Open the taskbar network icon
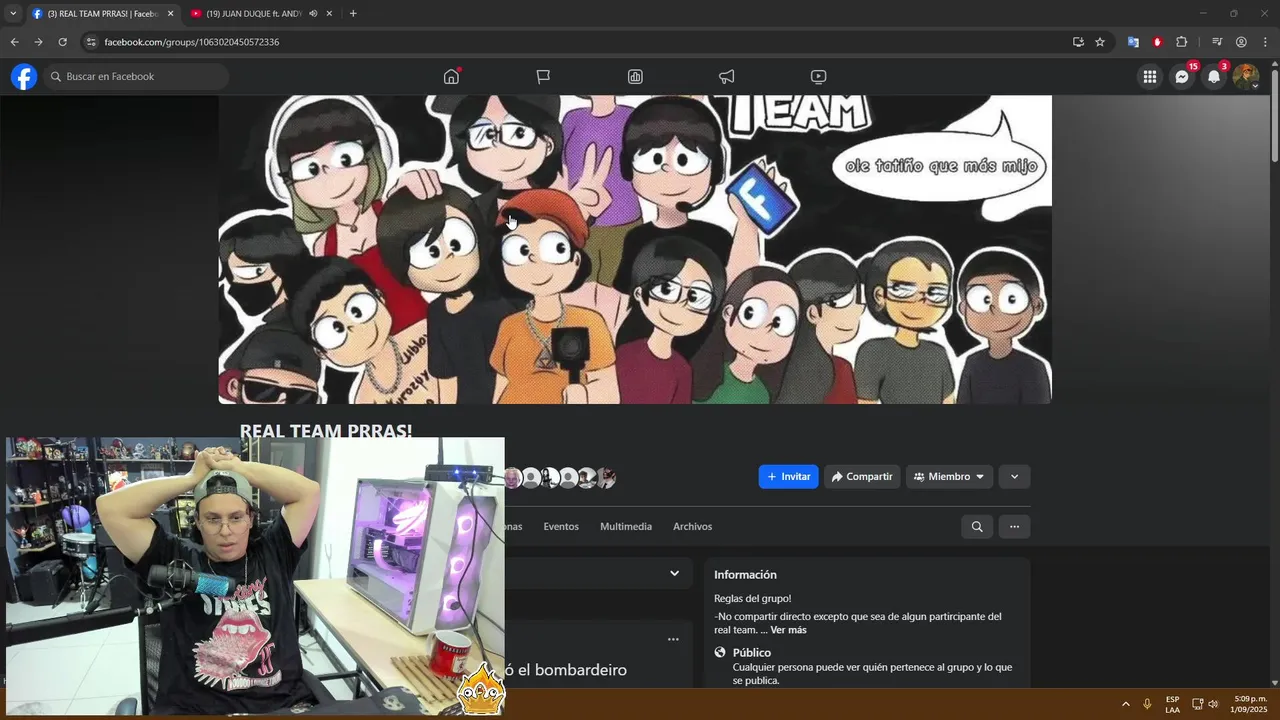Image resolution: width=1280 pixels, height=720 pixels. [1197, 704]
